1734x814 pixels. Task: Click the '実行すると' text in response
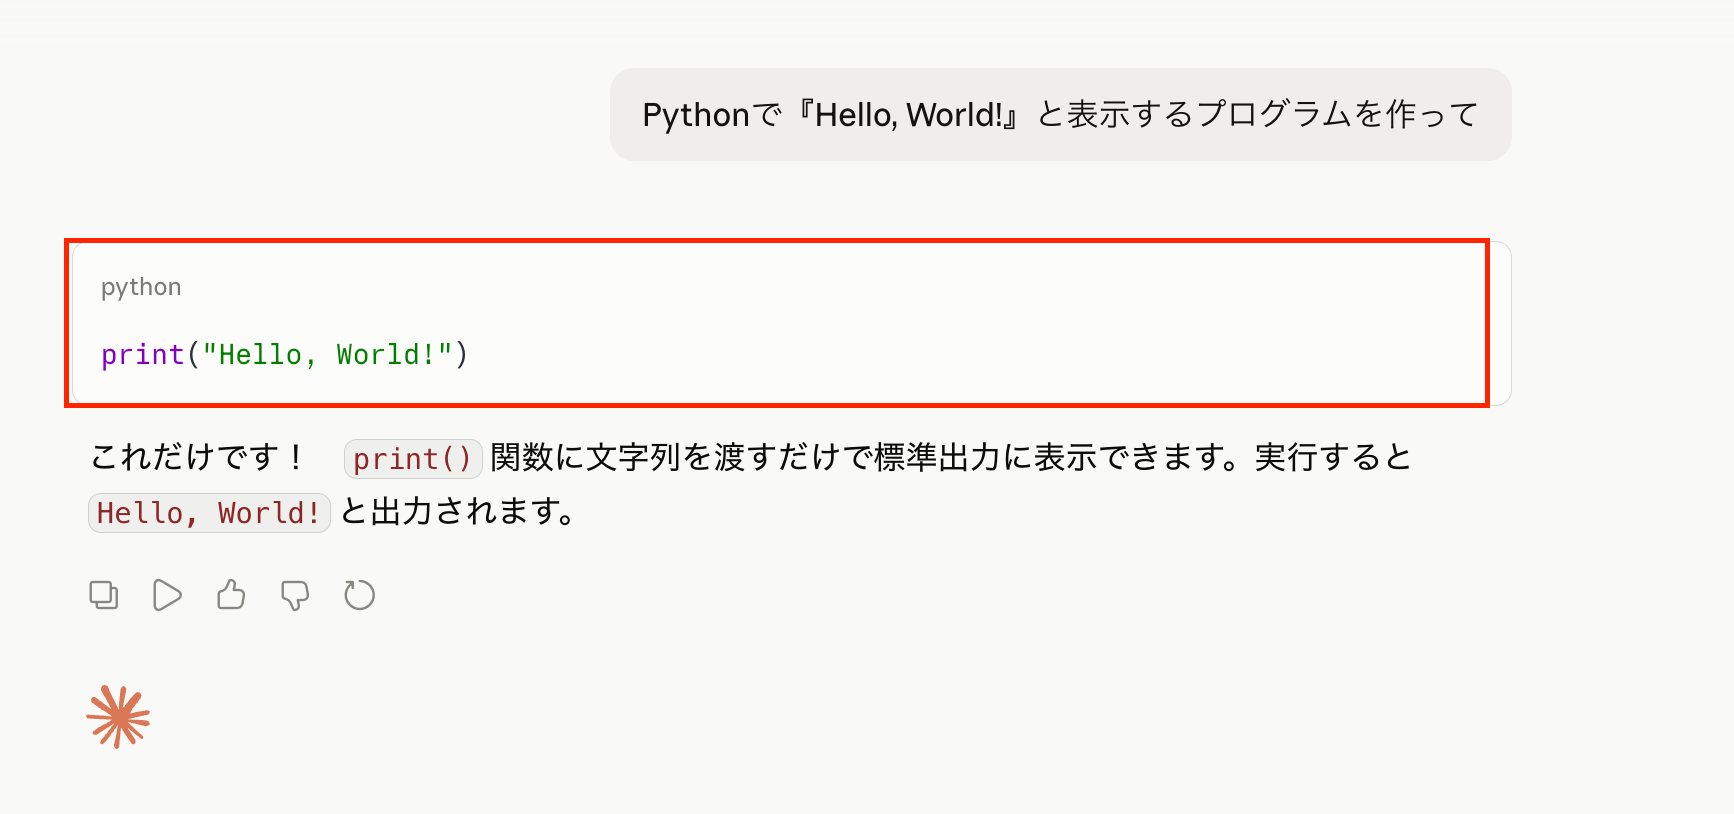point(1334,458)
